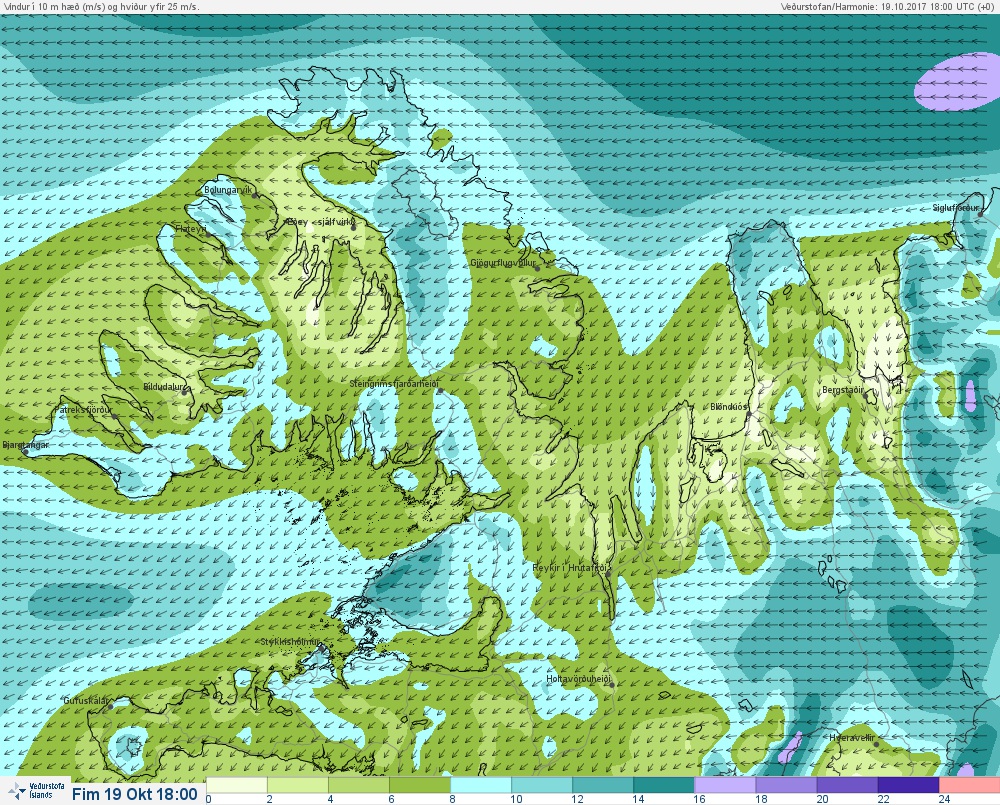Select the Siglufjörður station label

point(955,208)
